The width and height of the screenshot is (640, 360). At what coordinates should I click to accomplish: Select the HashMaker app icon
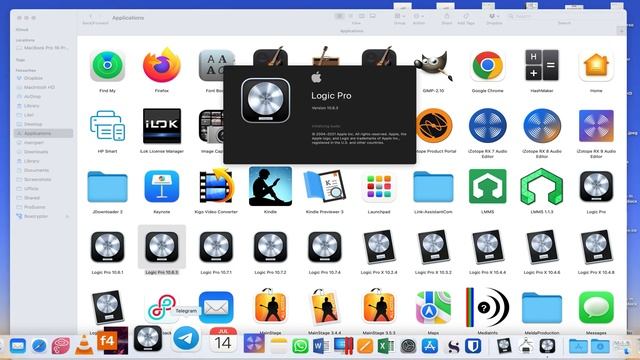(x=542, y=65)
